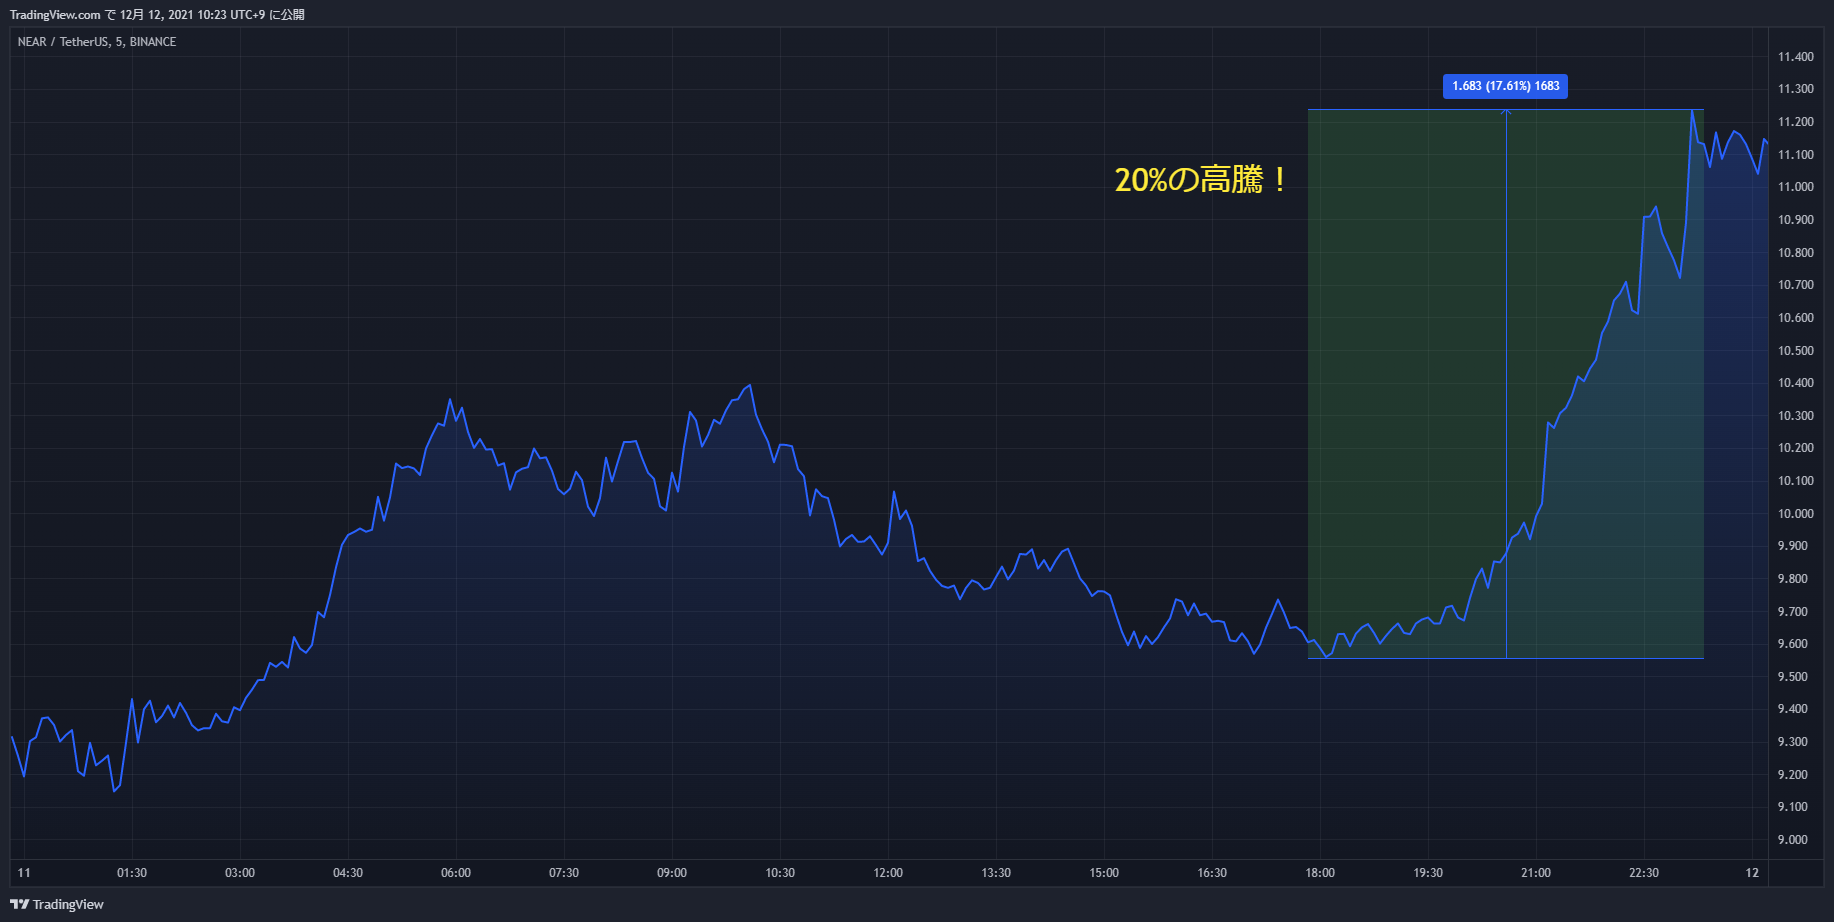Click the 07:30 time axis label
Screen dimensions: 1834x922
coord(564,873)
